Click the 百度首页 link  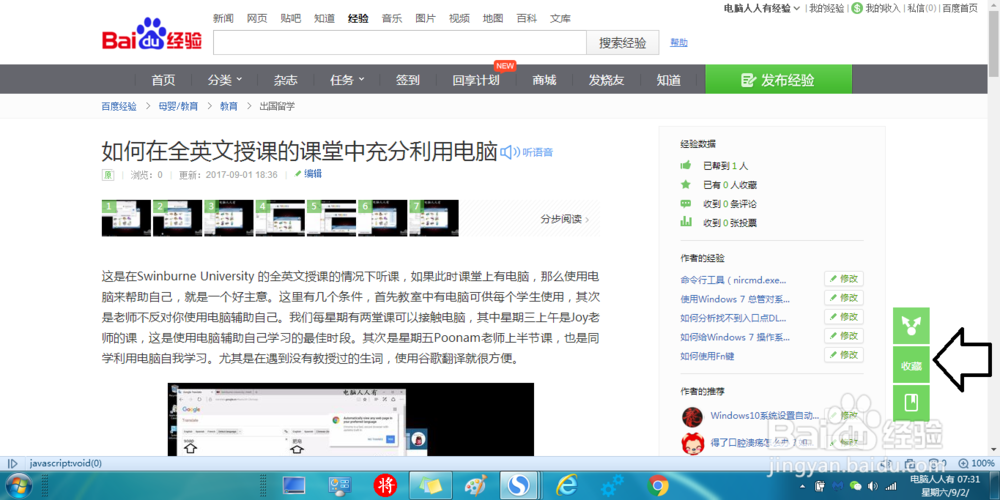(960, 8)
